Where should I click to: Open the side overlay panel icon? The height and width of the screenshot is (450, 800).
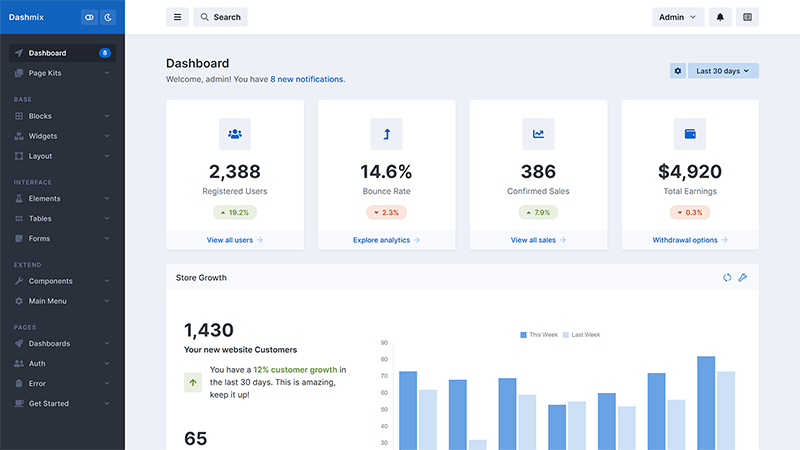[x=747, y=17]
